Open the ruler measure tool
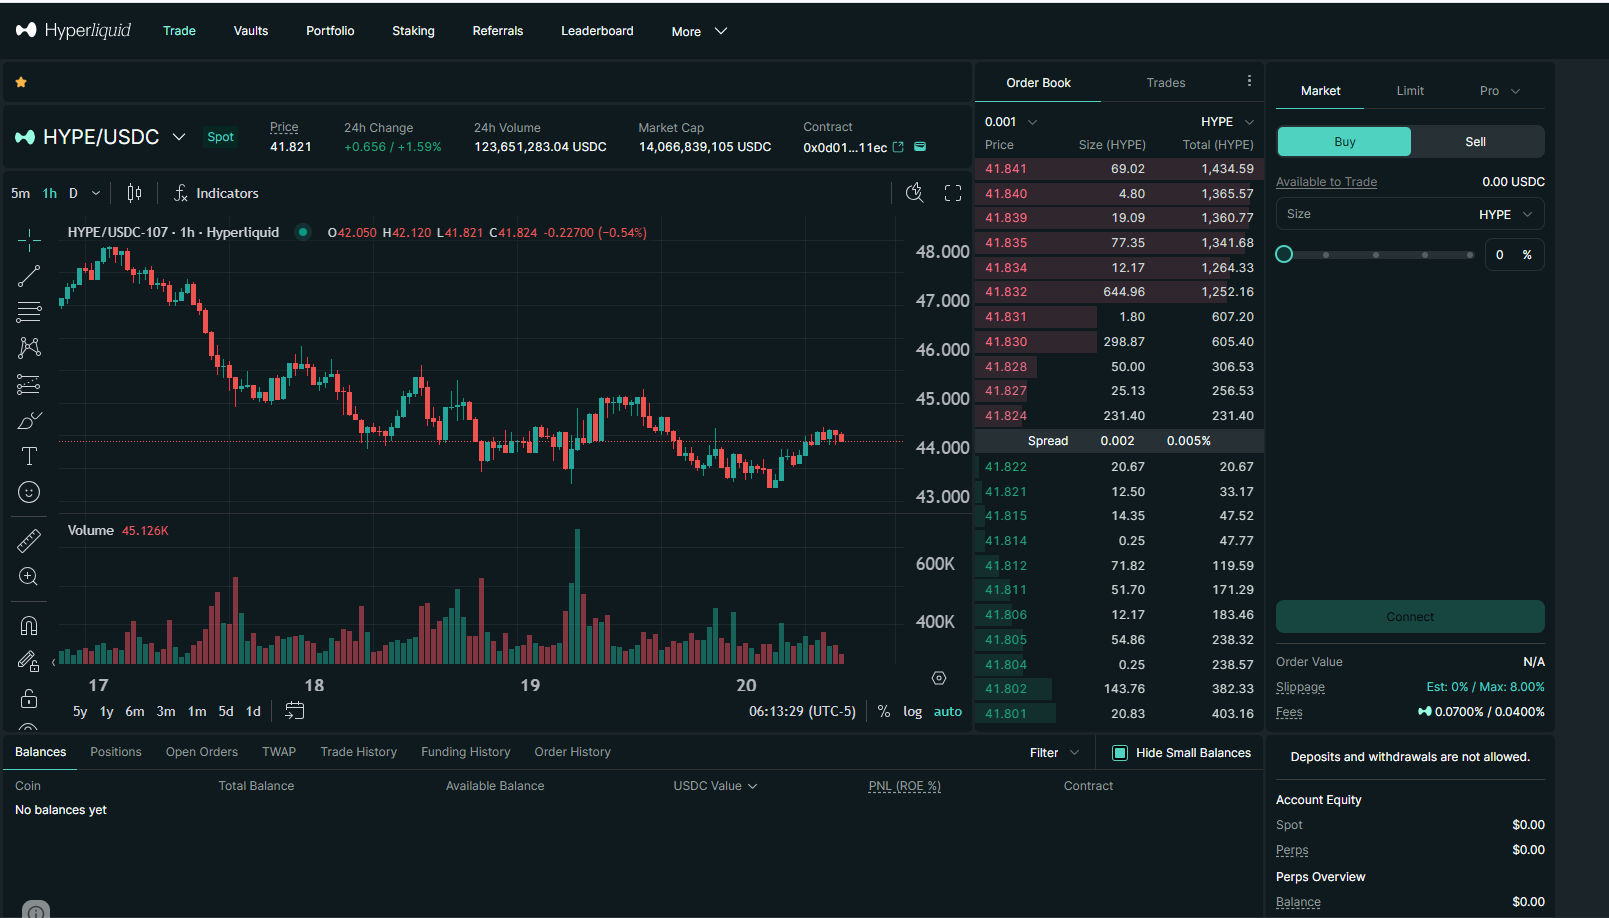 coord(29,541)
